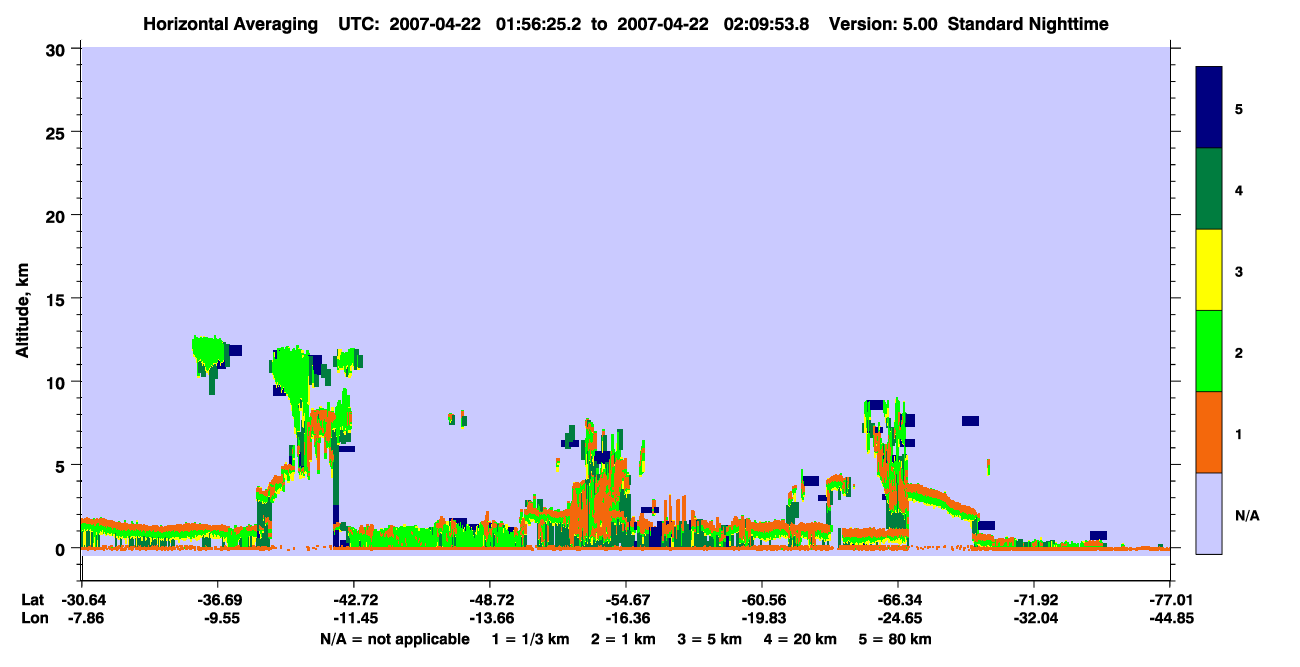The image size is (1300, 667).
Task: Click colorbar label 4
Action: pos(1238,190)
